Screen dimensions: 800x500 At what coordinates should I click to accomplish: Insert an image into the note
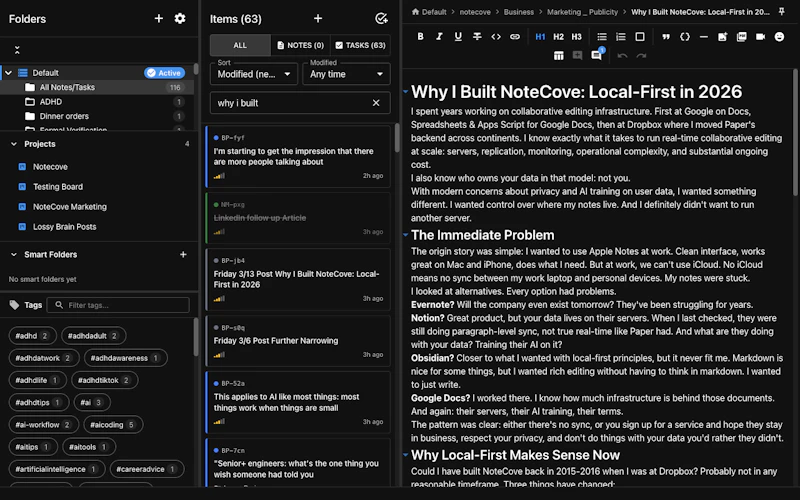(x=722, y=36)
